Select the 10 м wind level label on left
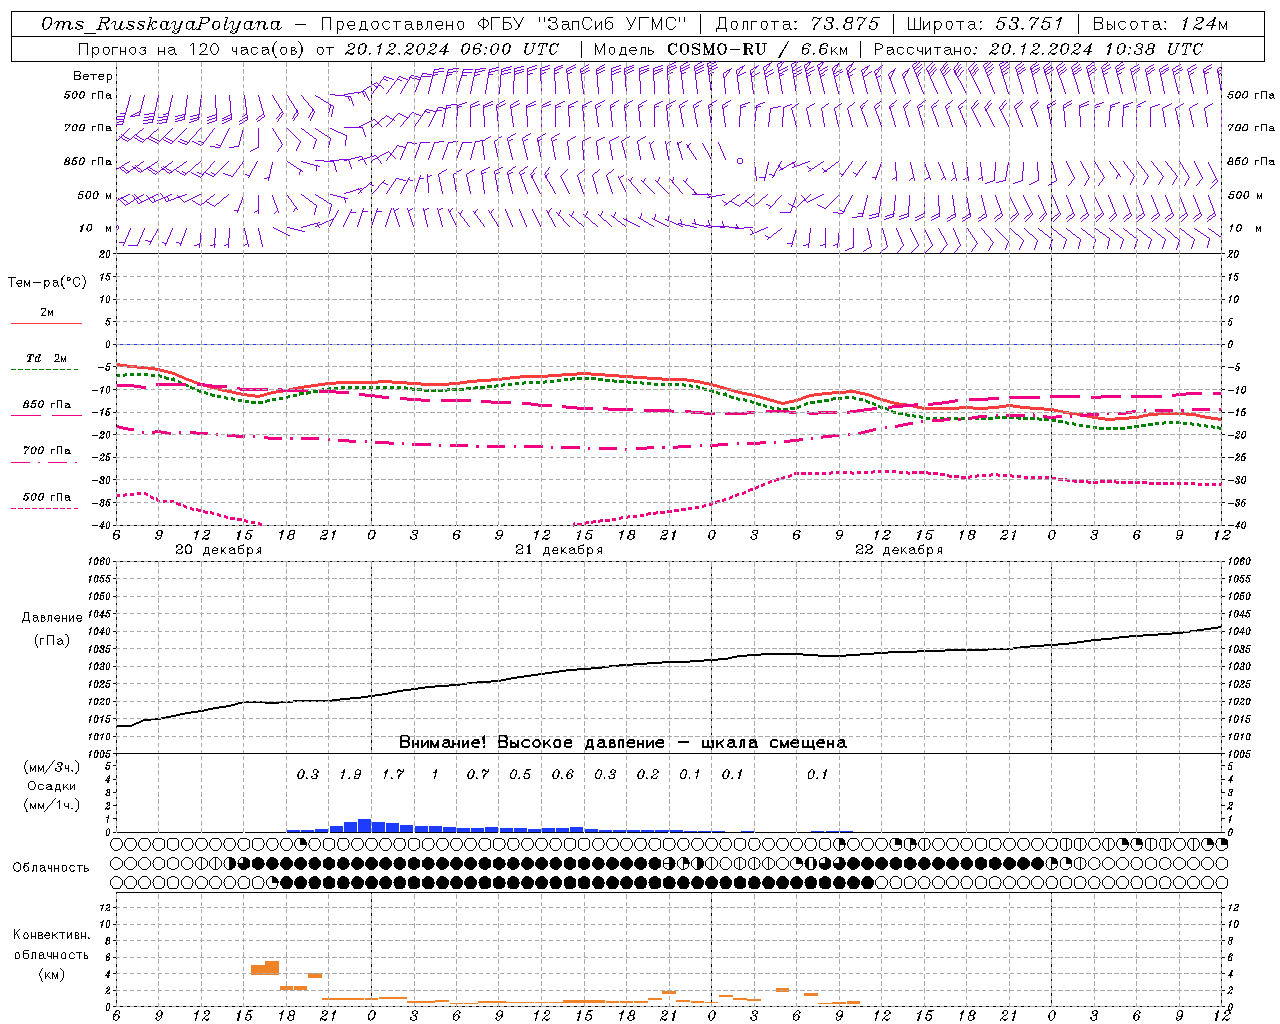The image size is (1280, 1024). click(x=95, y=228)
